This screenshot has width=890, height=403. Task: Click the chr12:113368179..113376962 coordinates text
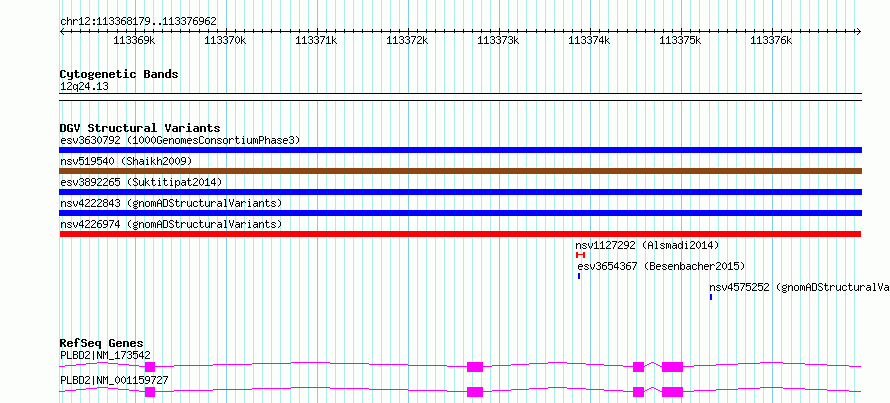(138, 22)
